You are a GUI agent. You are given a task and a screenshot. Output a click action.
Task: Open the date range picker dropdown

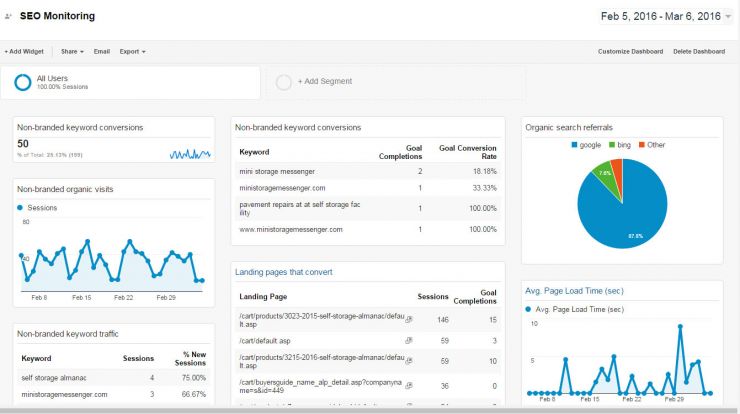pyautogui.click(x=666, y=17)
